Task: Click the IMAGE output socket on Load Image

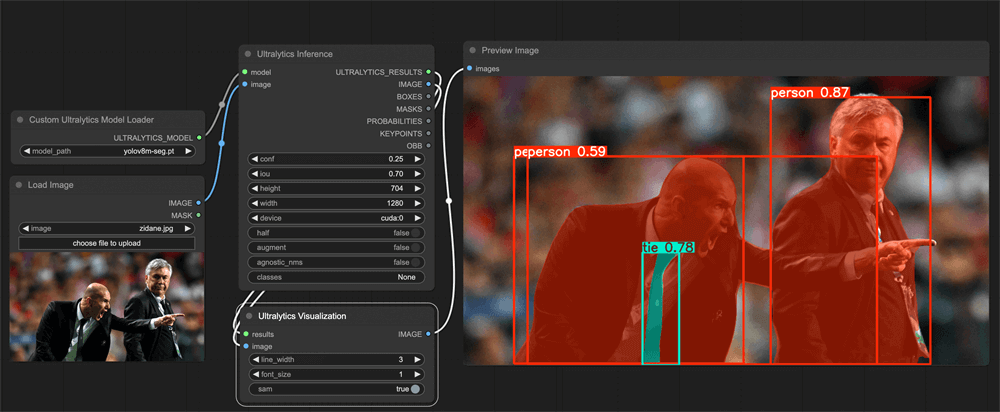Action: (199, 203)
